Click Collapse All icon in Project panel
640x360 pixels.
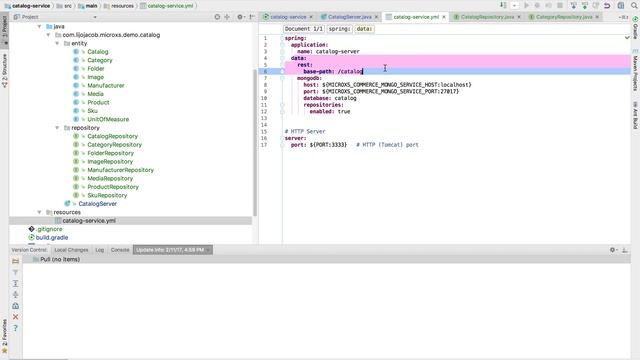point(227,17)
